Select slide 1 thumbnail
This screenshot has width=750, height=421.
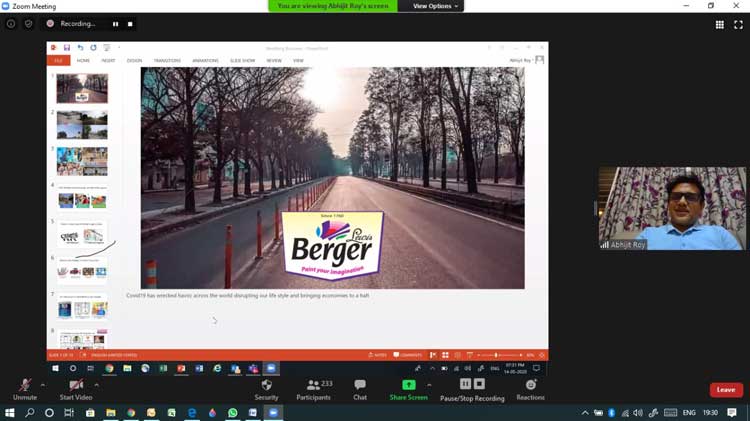click(82, 89)
